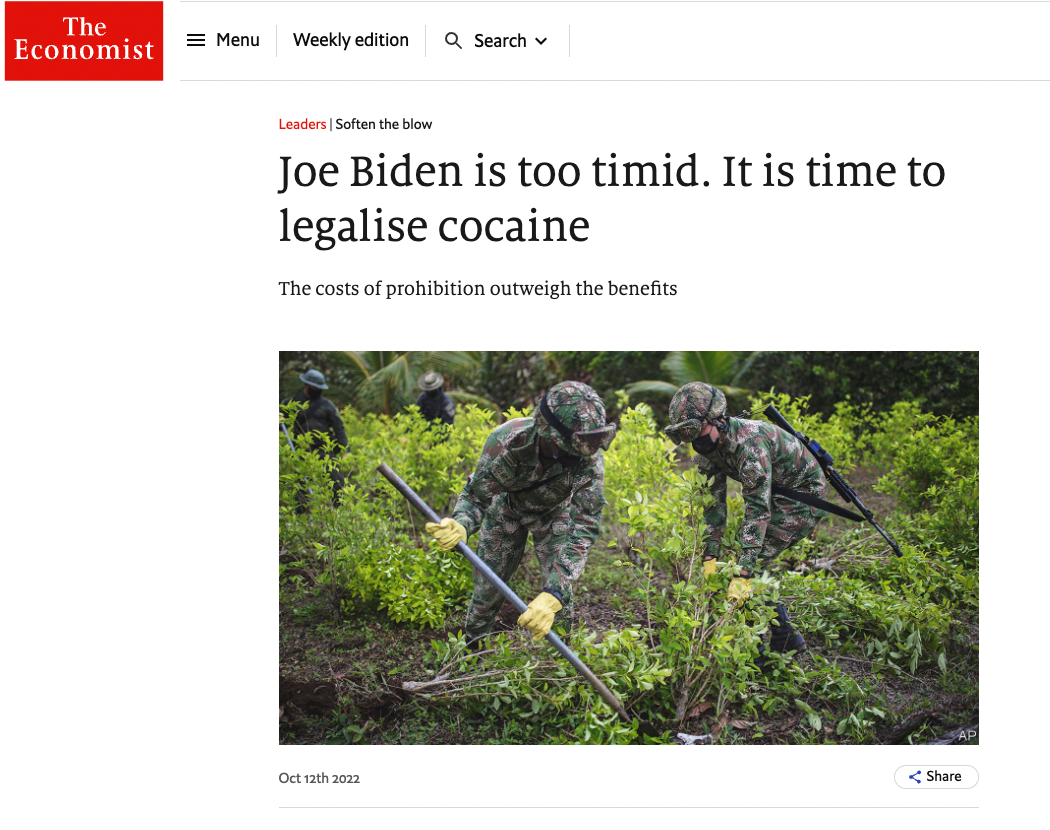Click the 'Joe Biden is too timid' headline line

click(612, 171)
